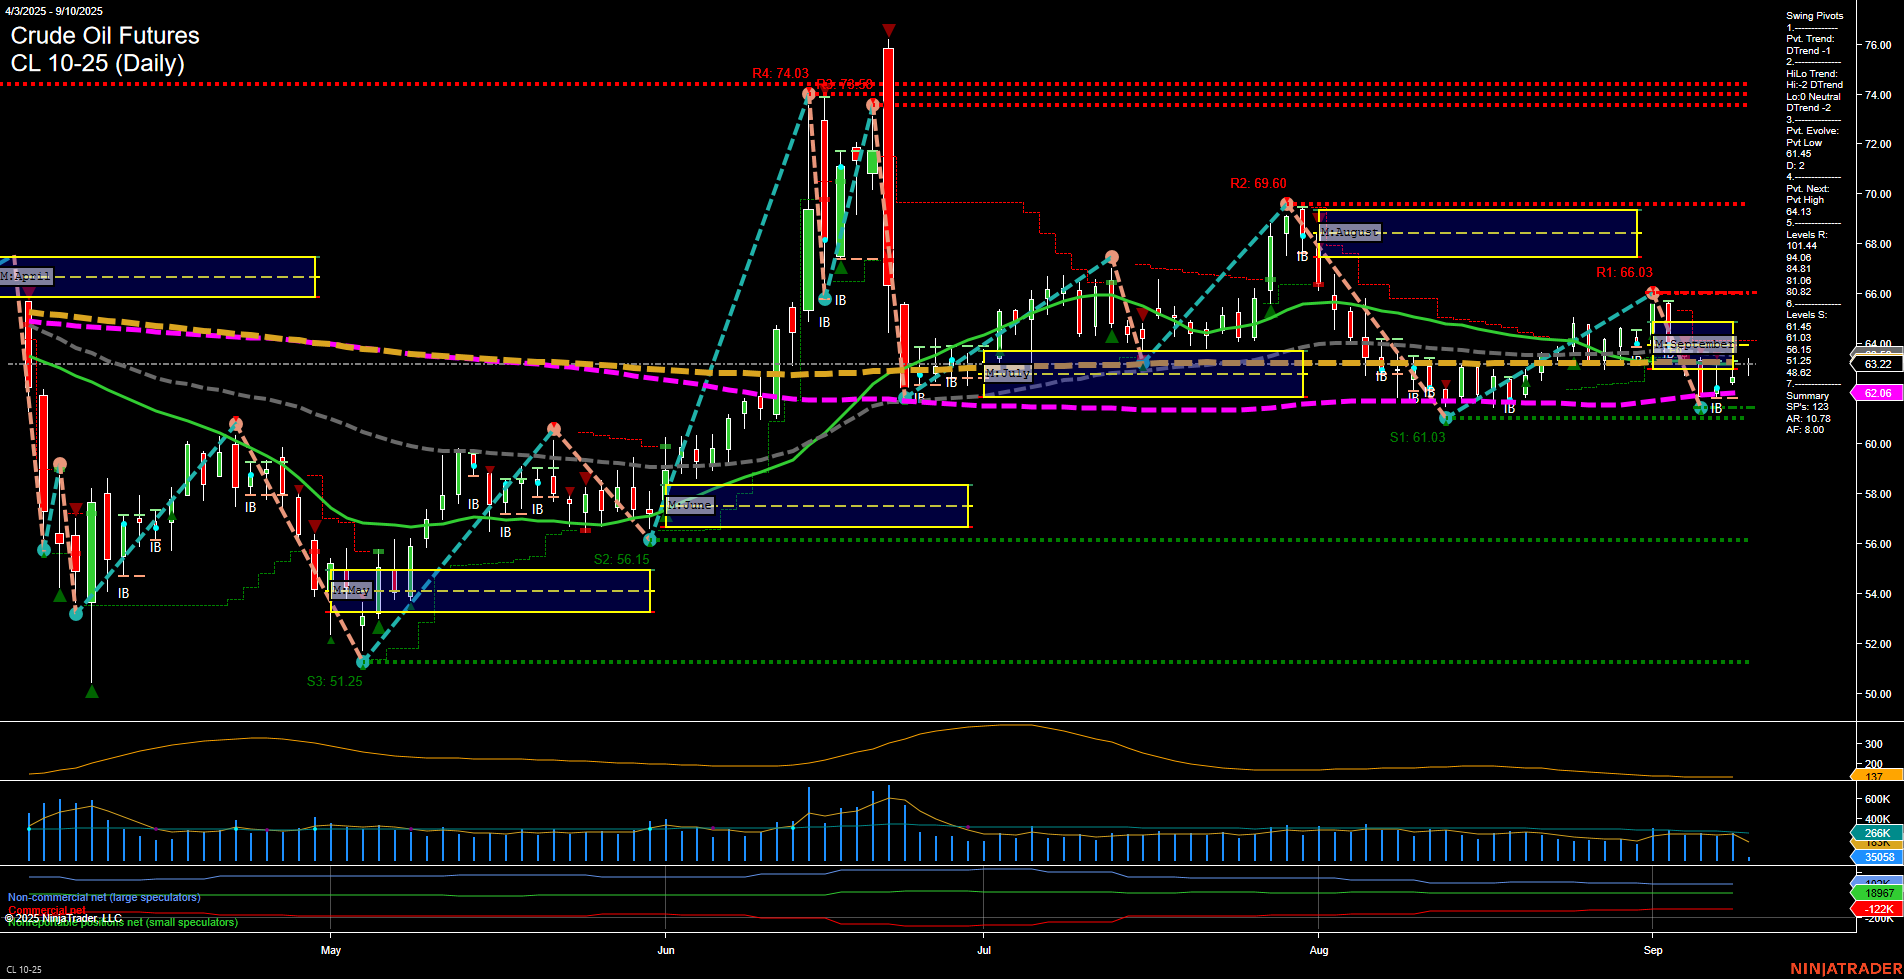Viewport: 1904px width, 979px height.
Task: Click the Swing Pivots summary panel
Action: click(1813, 15)
